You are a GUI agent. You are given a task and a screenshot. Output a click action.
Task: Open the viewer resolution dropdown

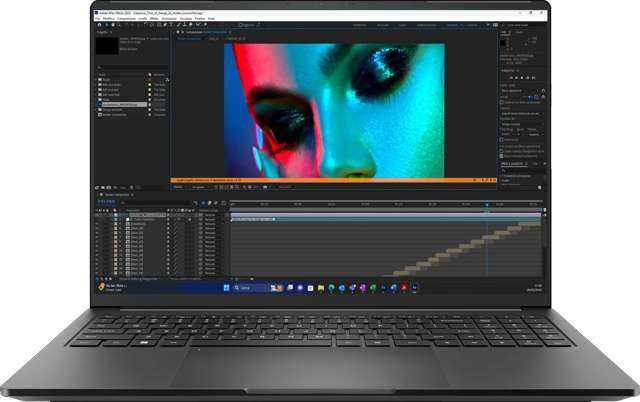click(199, 187)
